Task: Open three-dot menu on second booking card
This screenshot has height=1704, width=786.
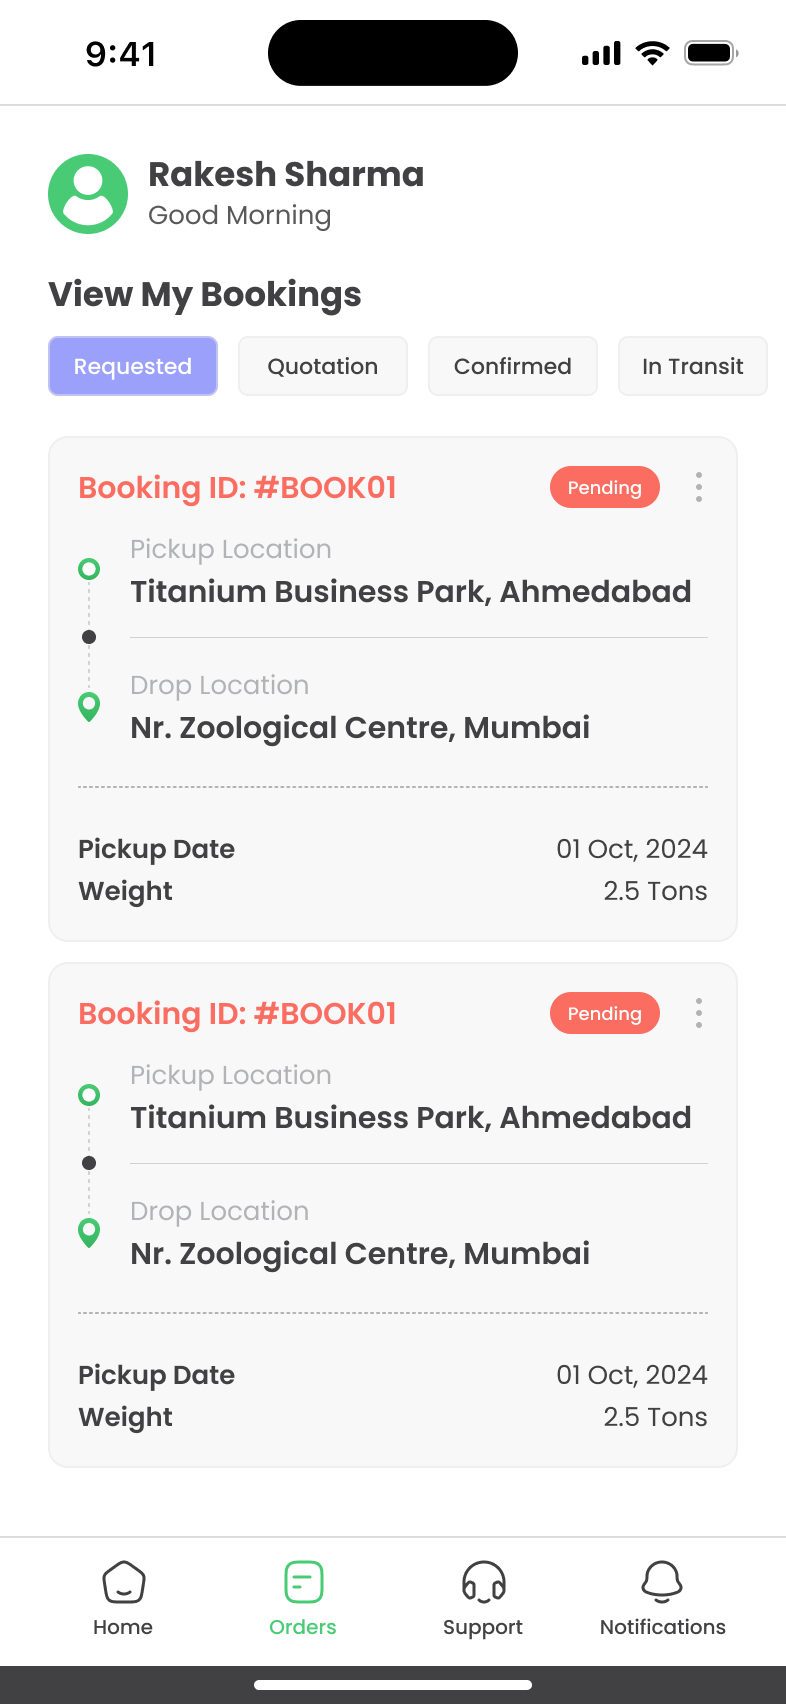Action: click(699, 1013)
